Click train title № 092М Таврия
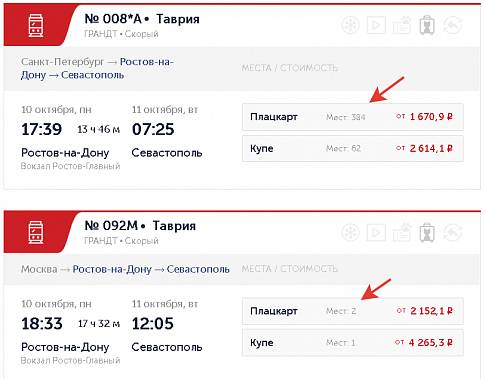Screen dimensions: 485x379 click(x=140, y=226)
